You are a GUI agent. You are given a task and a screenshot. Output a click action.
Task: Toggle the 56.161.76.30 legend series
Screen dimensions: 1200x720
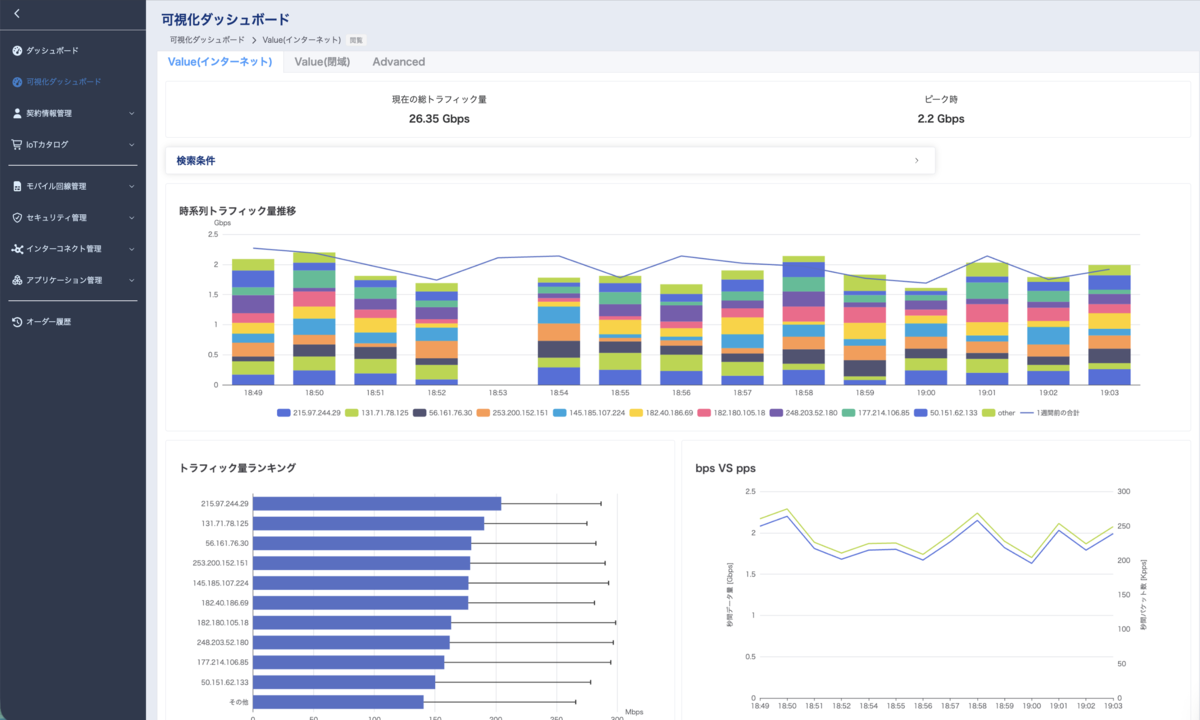[443, 412]
